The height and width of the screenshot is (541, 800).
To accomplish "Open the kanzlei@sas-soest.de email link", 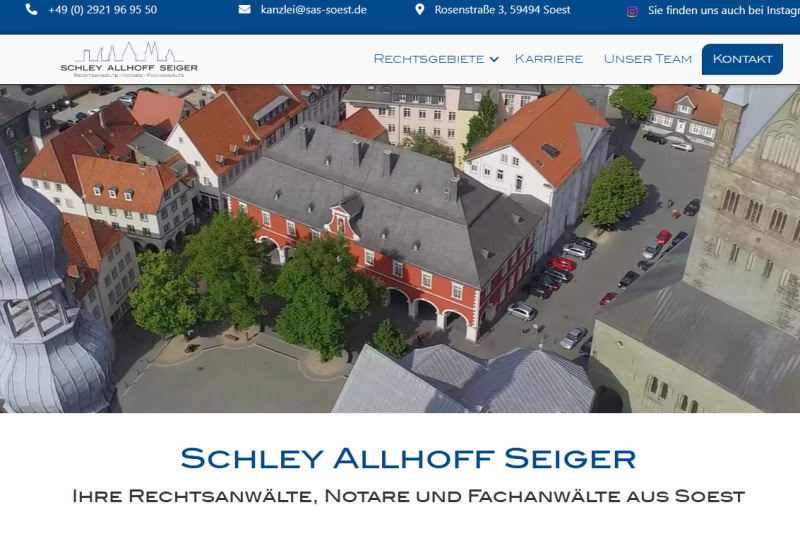I will 313,10.
